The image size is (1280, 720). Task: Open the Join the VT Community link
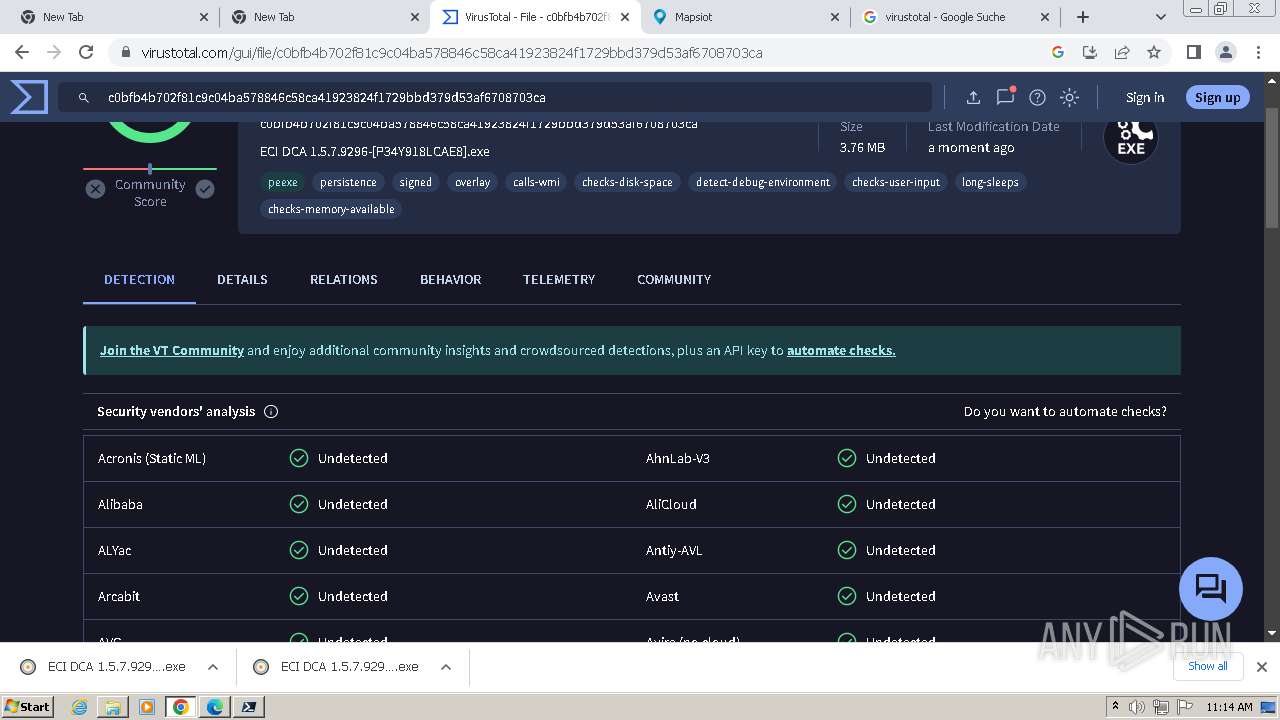click(x=172, y=350)
